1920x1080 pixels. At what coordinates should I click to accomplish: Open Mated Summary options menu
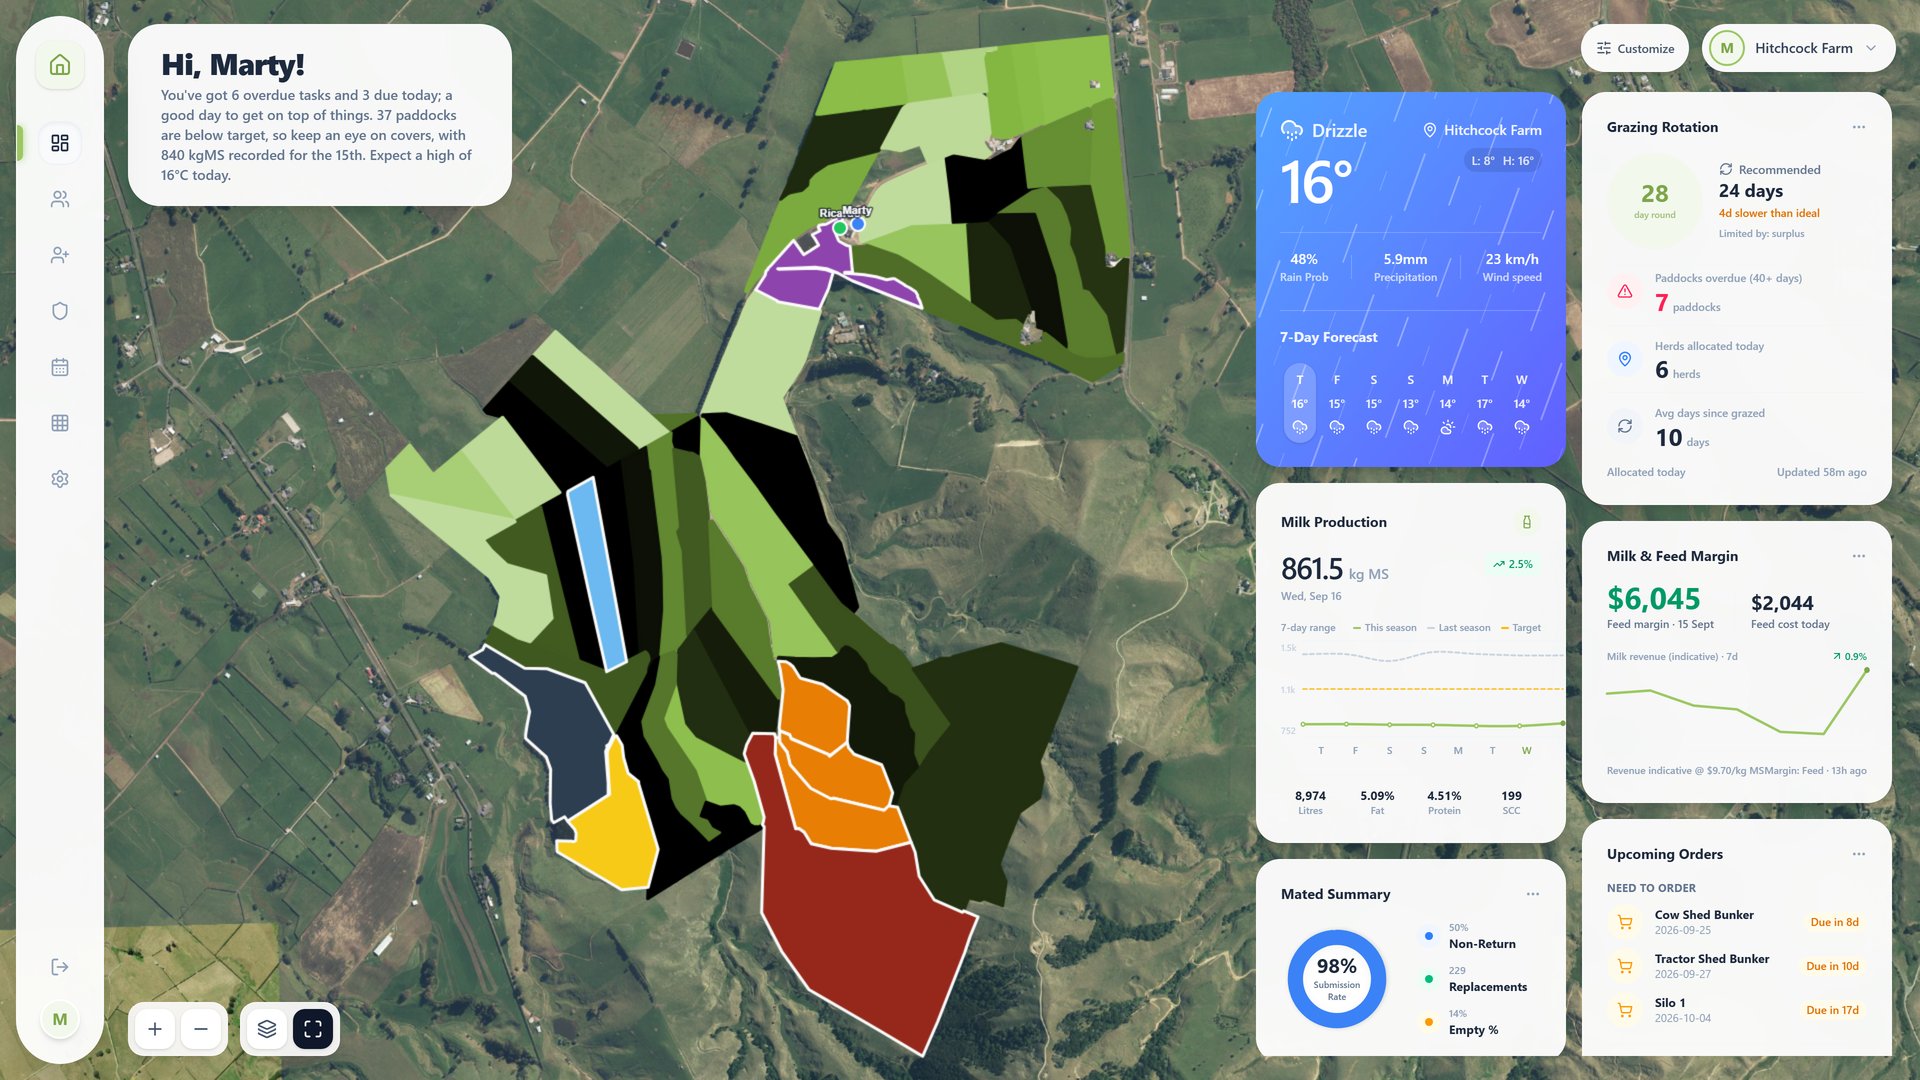(1532, 894)
